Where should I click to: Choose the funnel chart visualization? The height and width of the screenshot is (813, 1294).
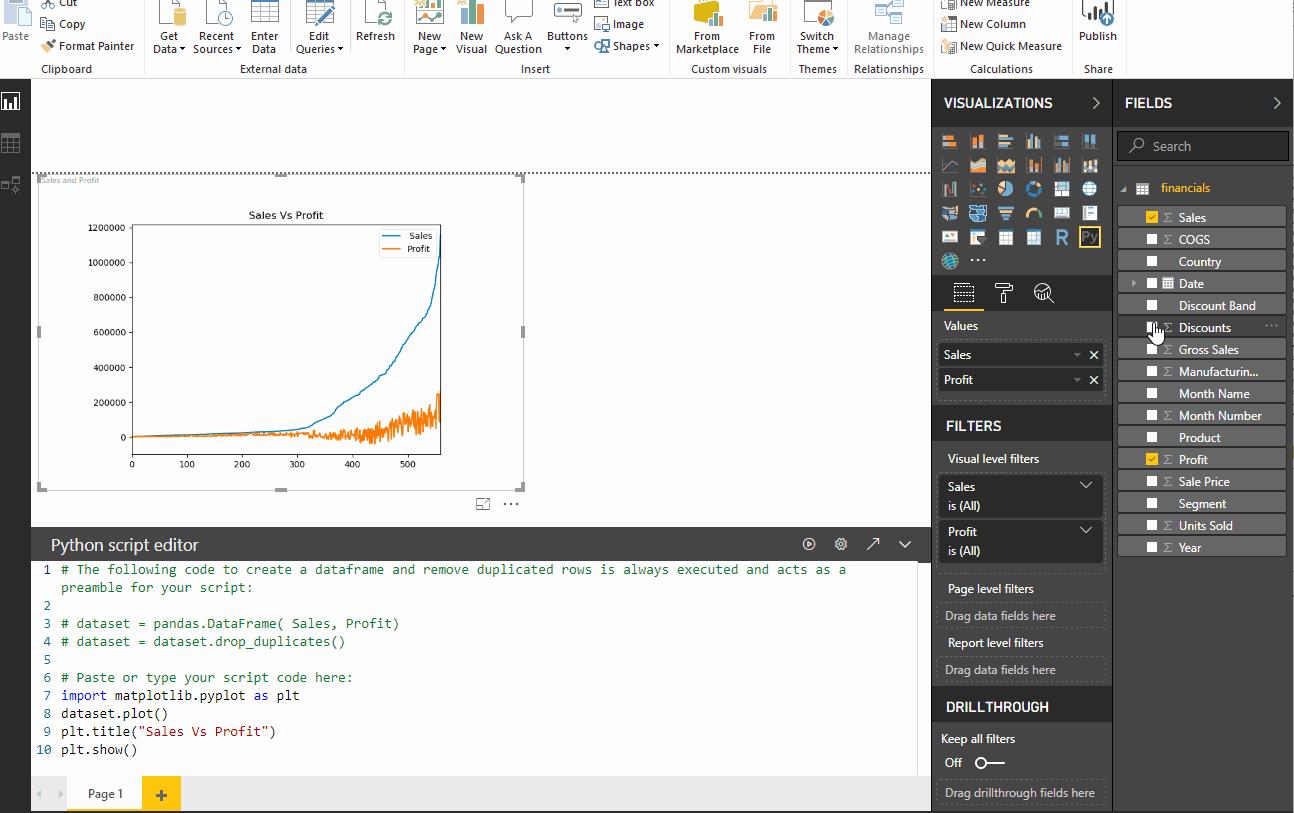pos(1005,213)
